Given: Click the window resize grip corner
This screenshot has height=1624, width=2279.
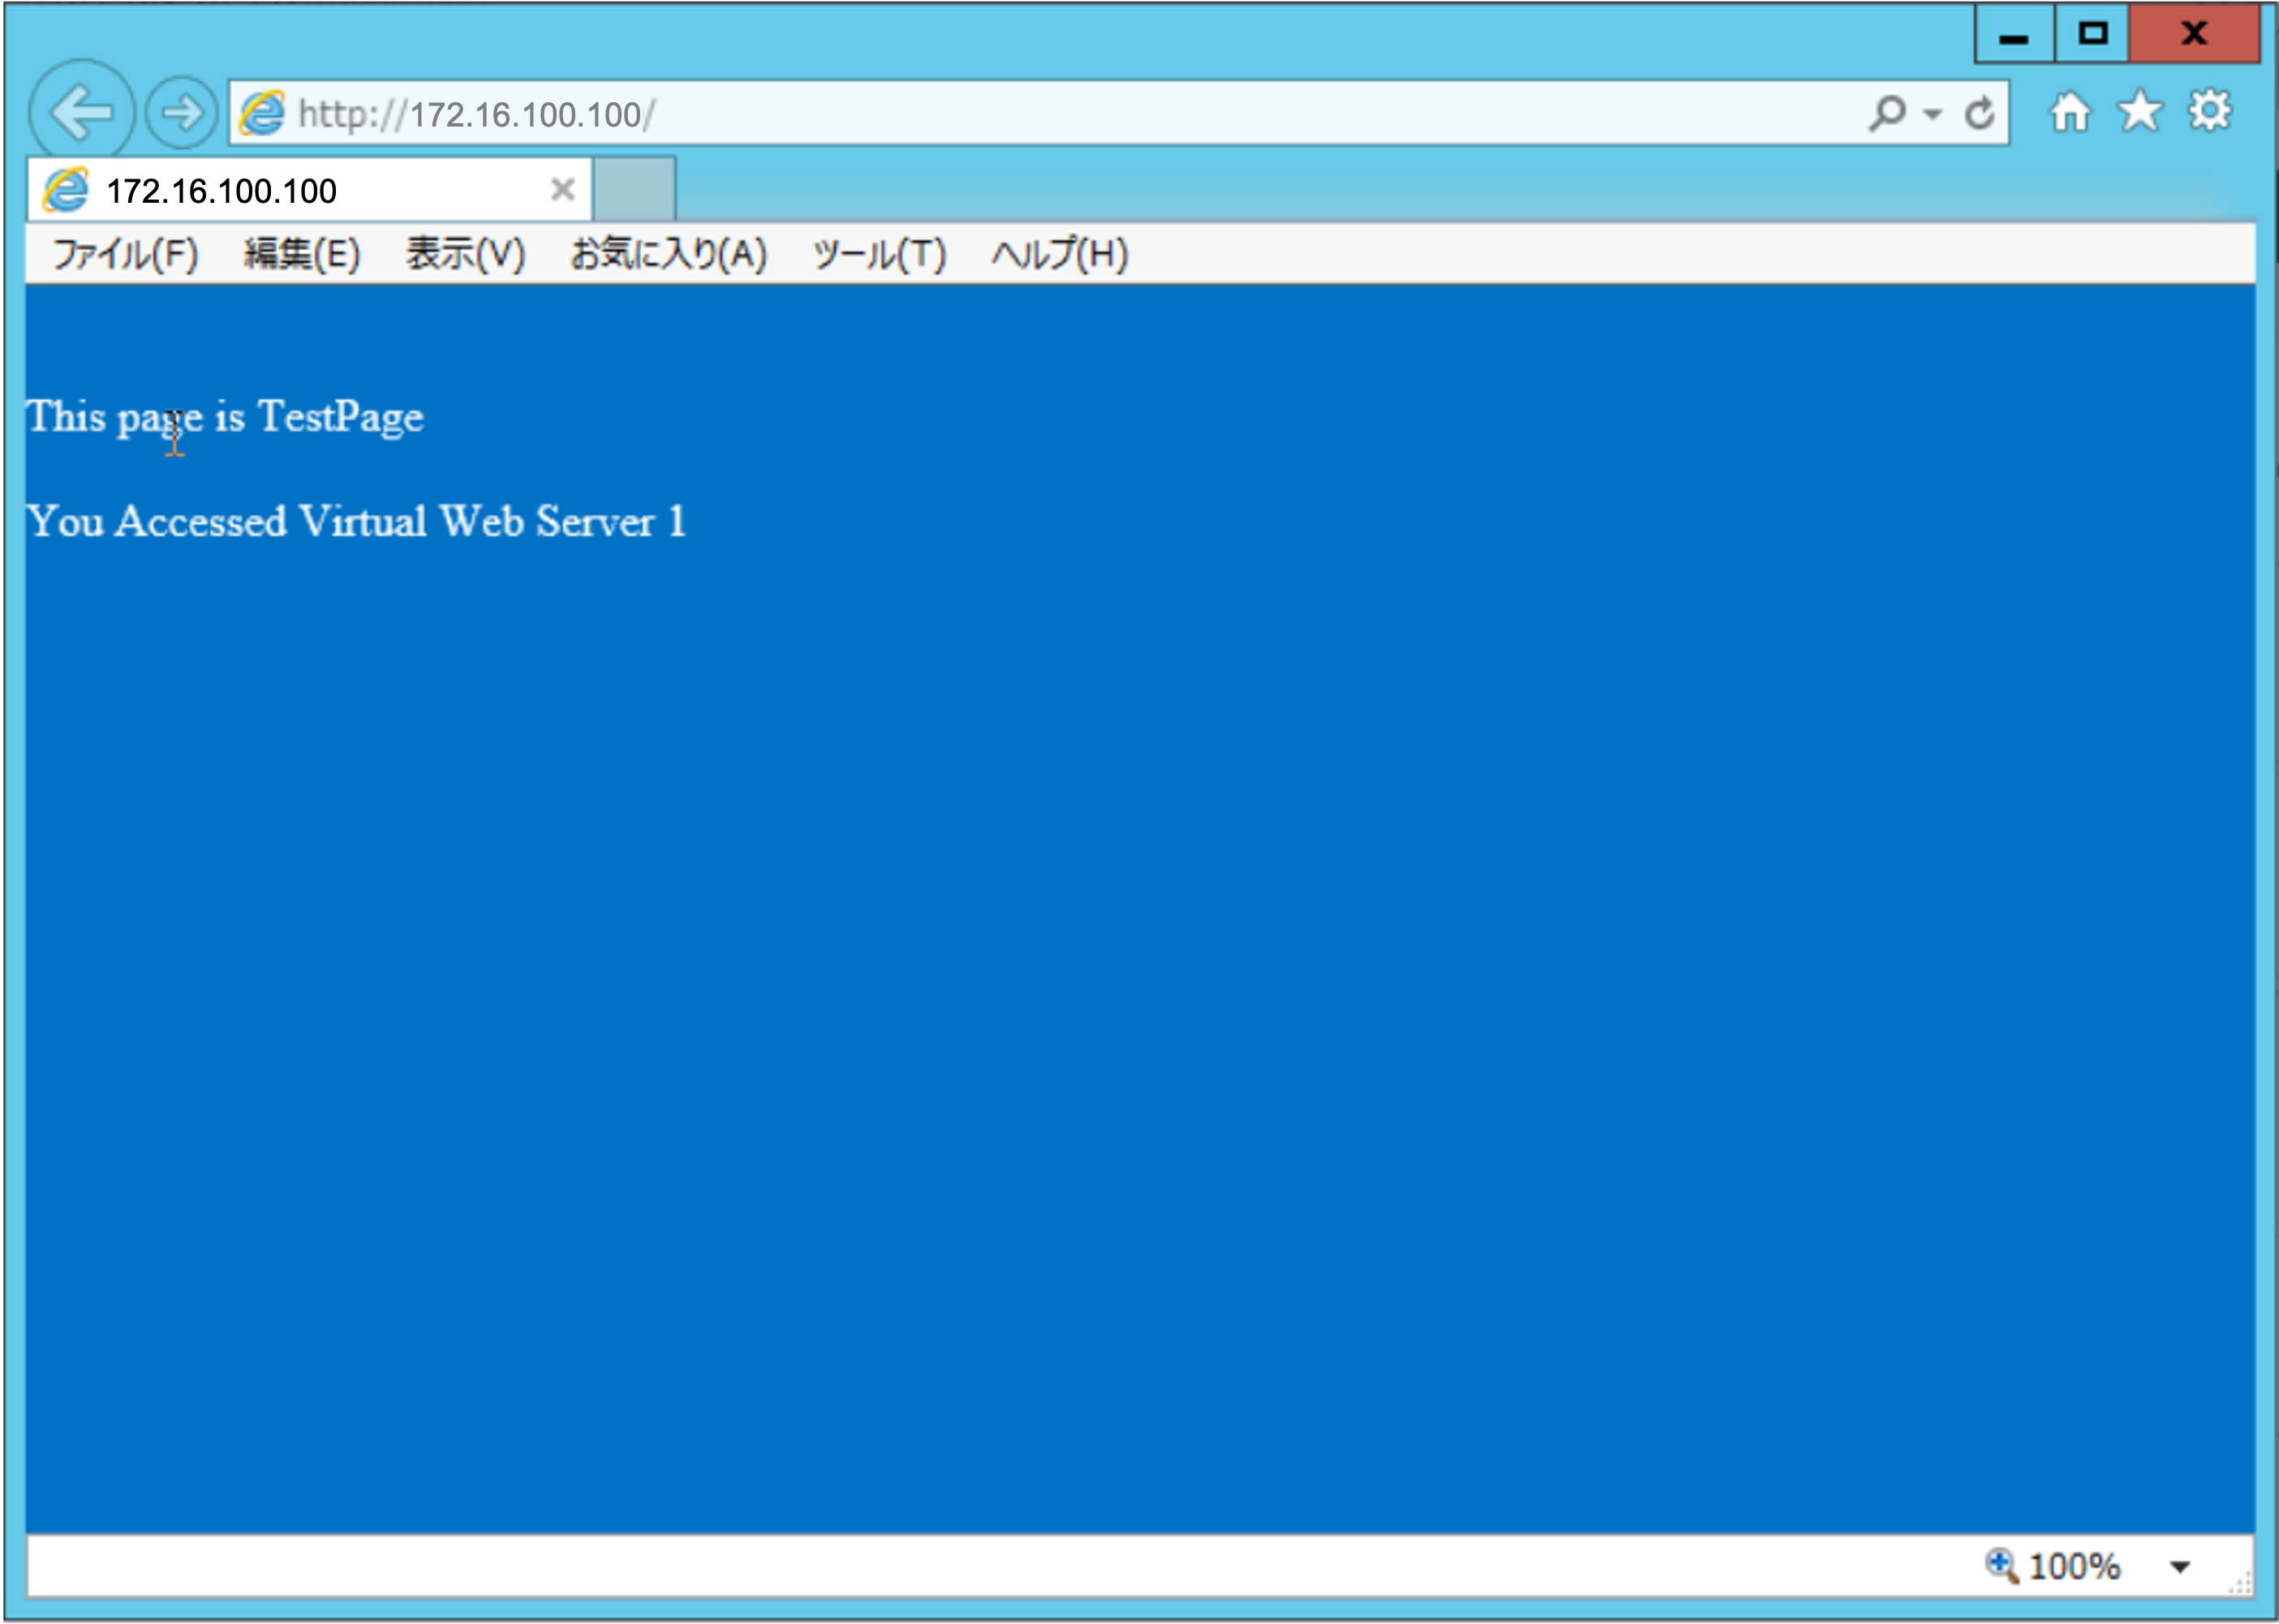Looking at the screenshot, I should pyautogui.click(x=2240, y=1582).
